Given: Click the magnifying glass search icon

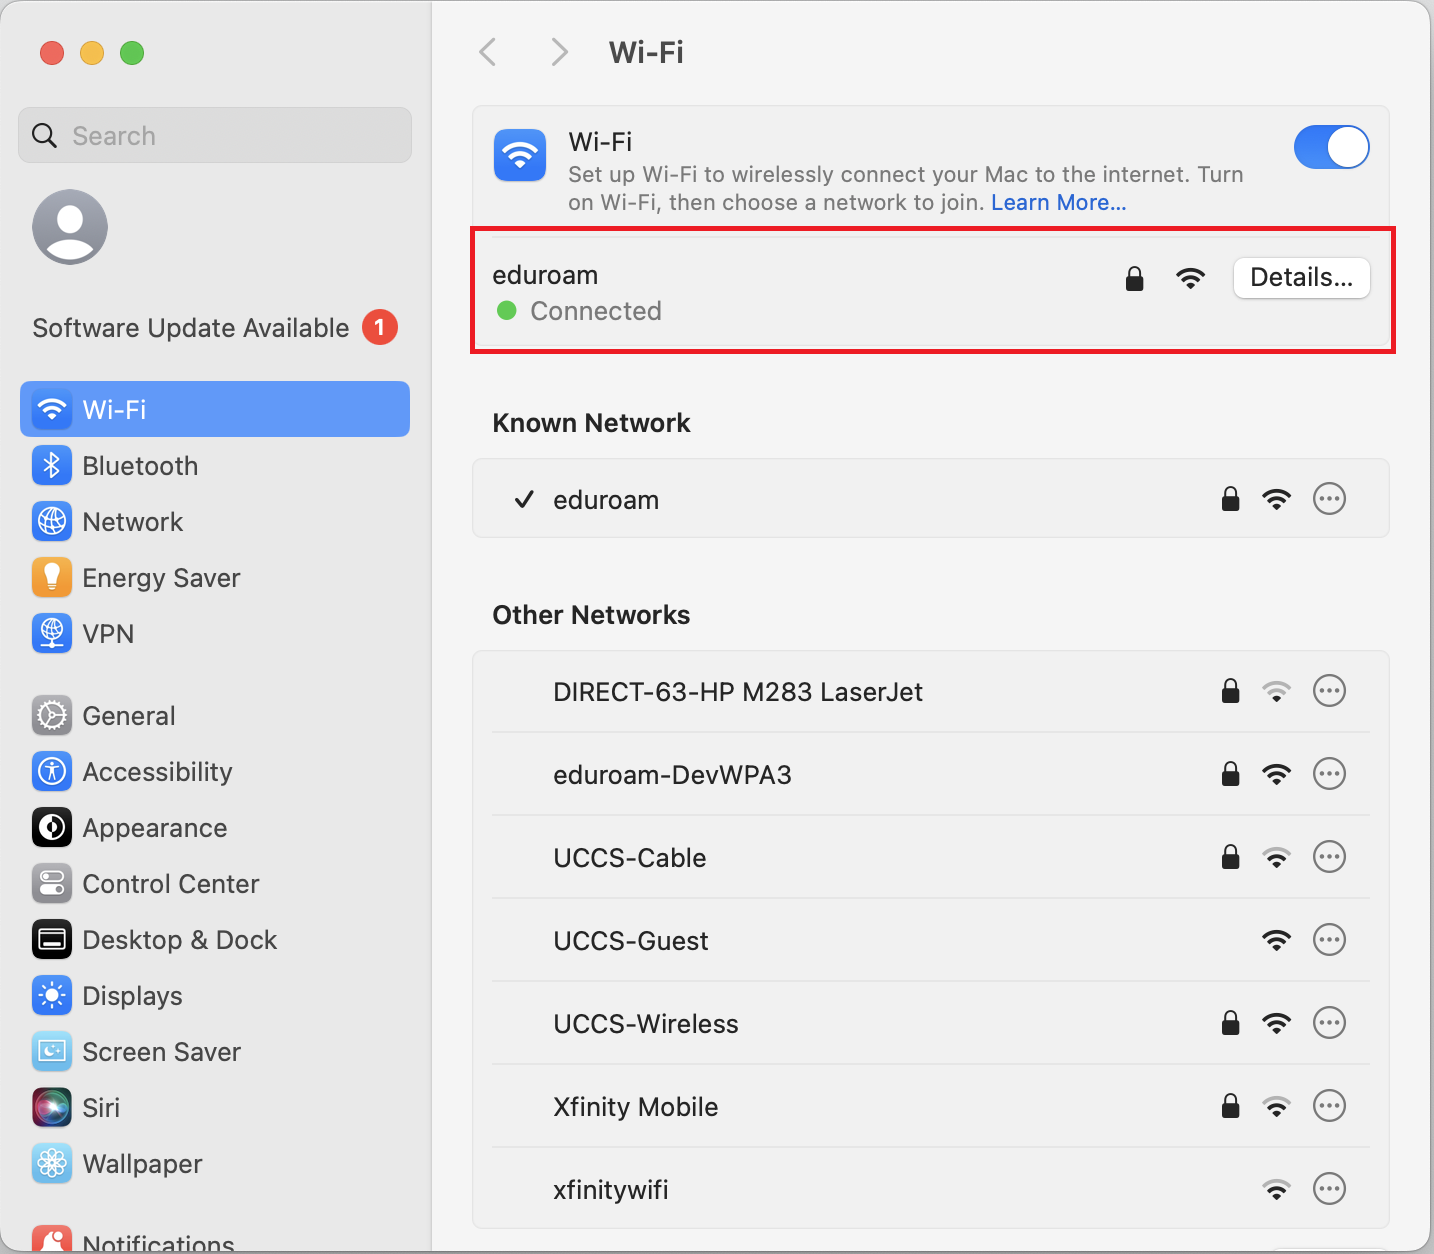Looking at the screenshot, I should click(x=44, y=135).
